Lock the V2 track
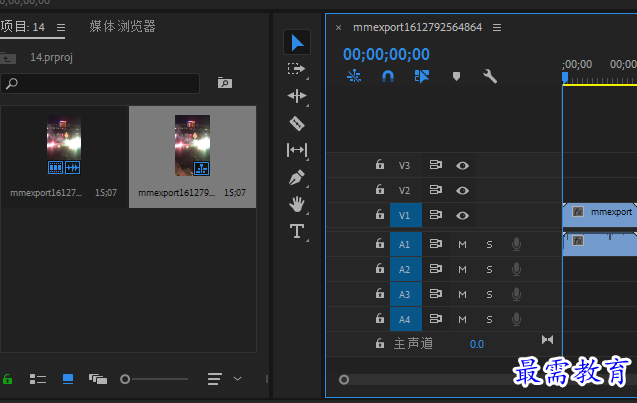637x403 pixels. coord(379,189)
